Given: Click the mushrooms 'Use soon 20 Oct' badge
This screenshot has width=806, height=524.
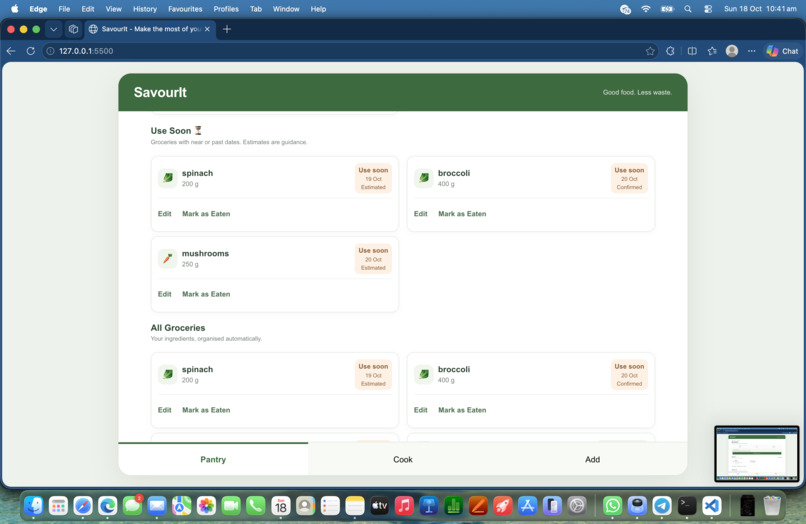Looking at the screenshot, I should [373, 259].
